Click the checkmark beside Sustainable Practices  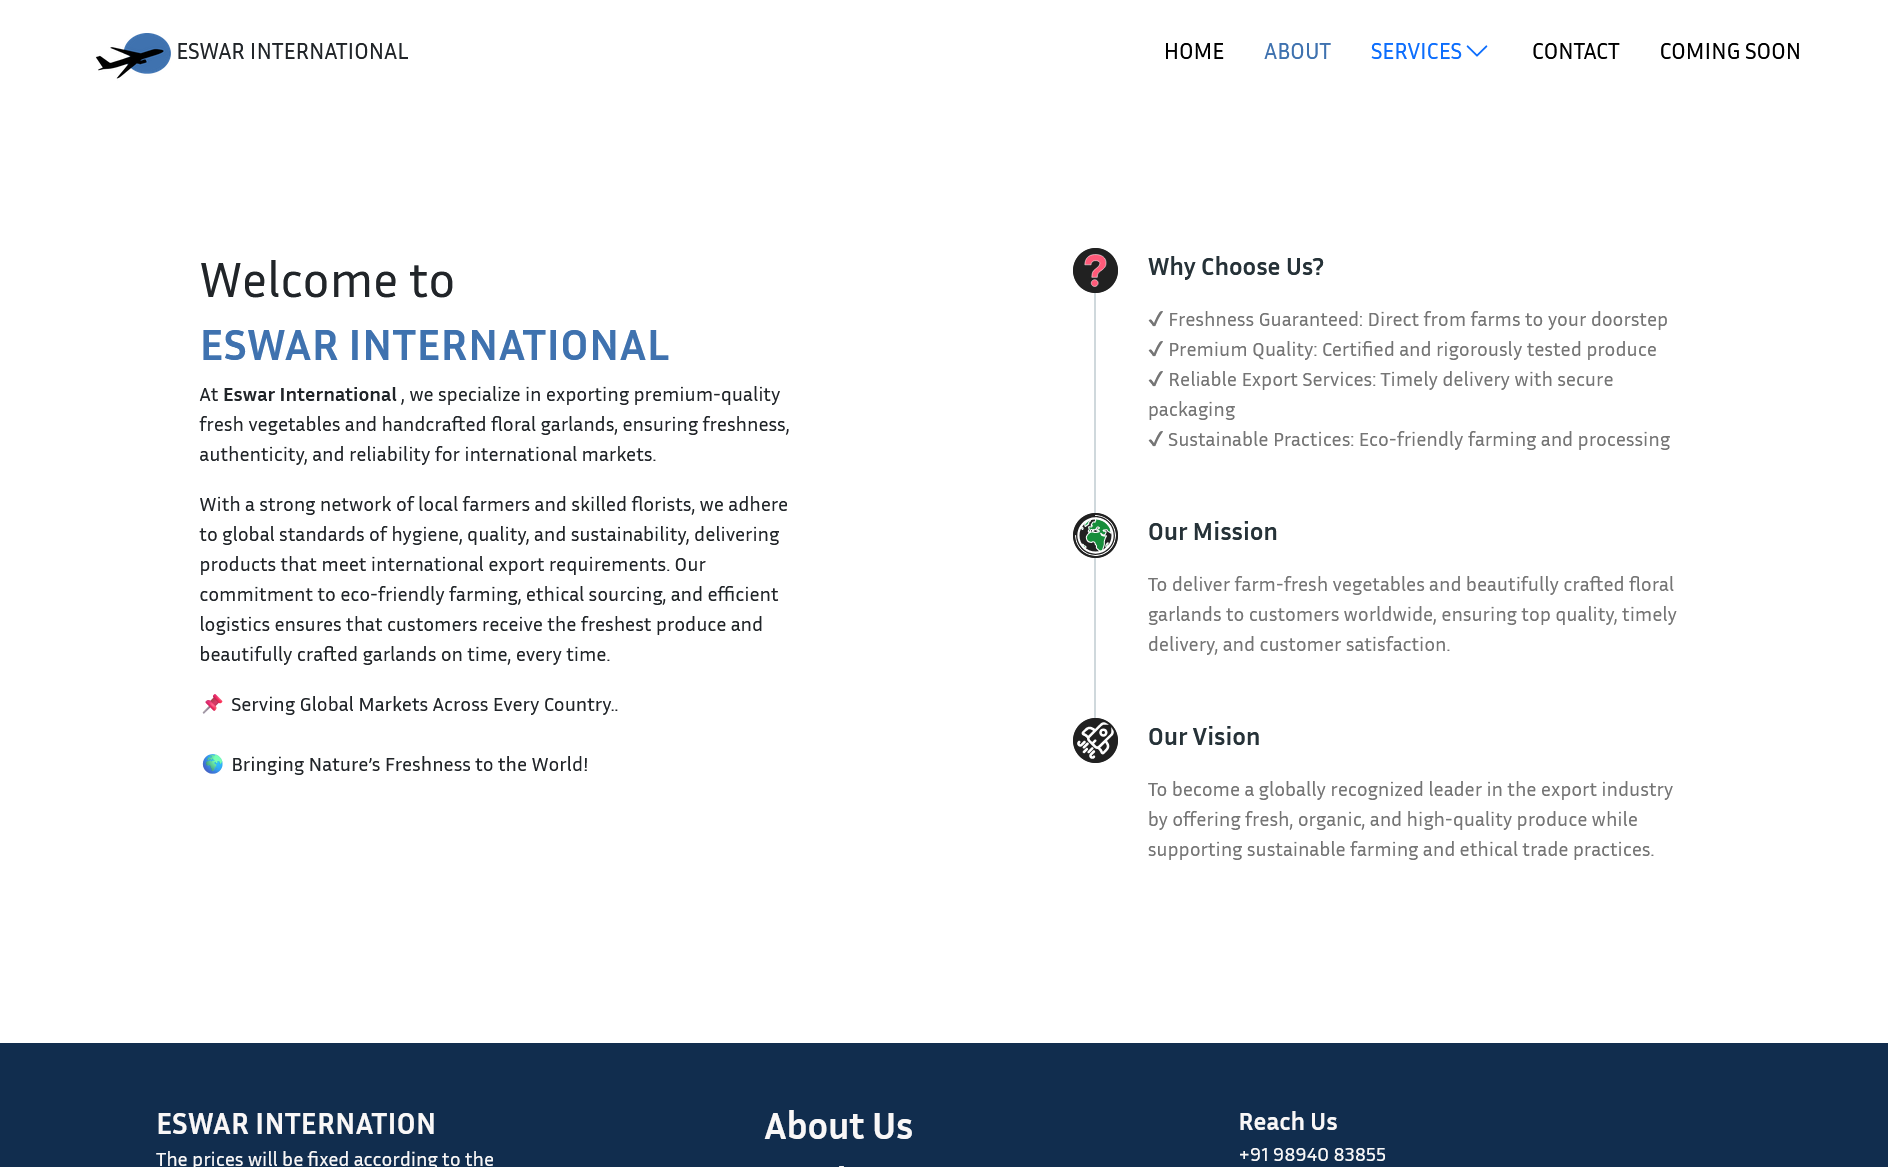(x=1156, y=439)
